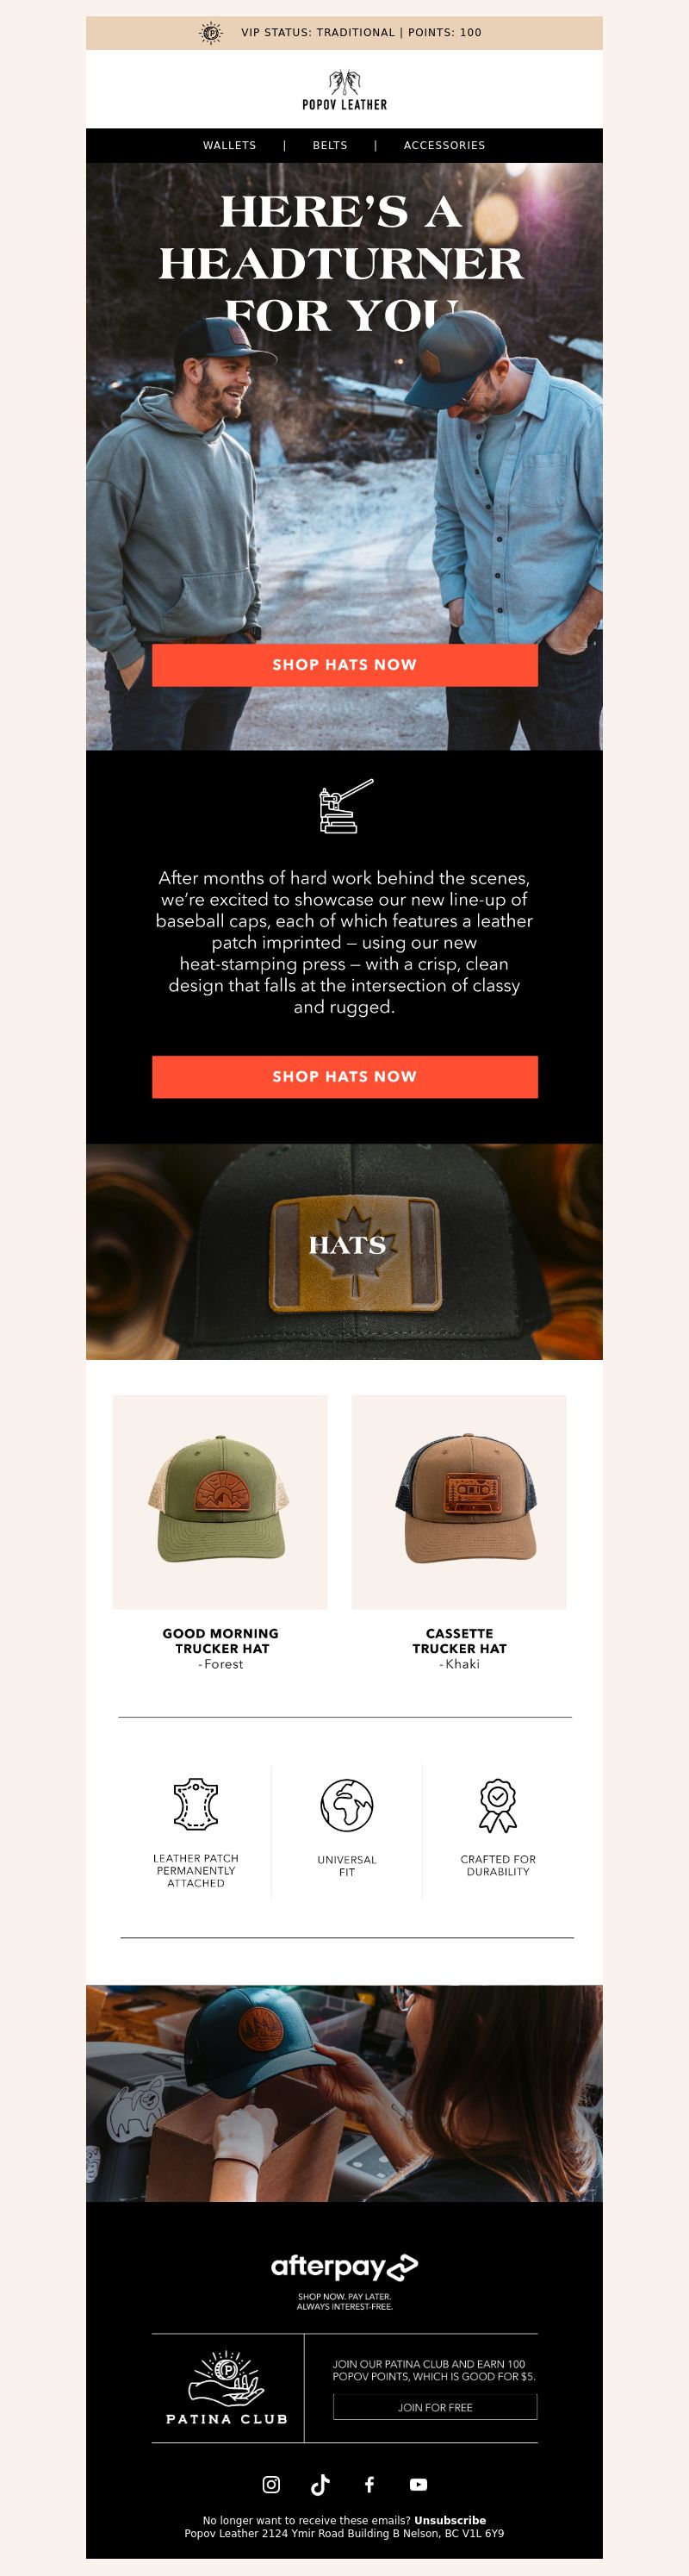Open the YouTube social icon

coord(418,2484)
